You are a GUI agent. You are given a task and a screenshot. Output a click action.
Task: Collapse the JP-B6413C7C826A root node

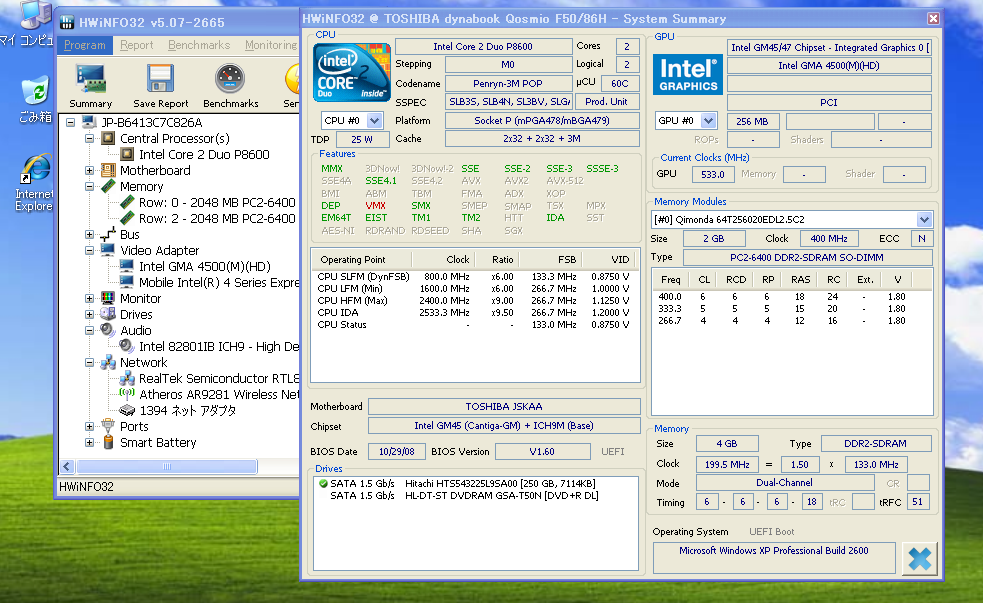pos(70,122)
